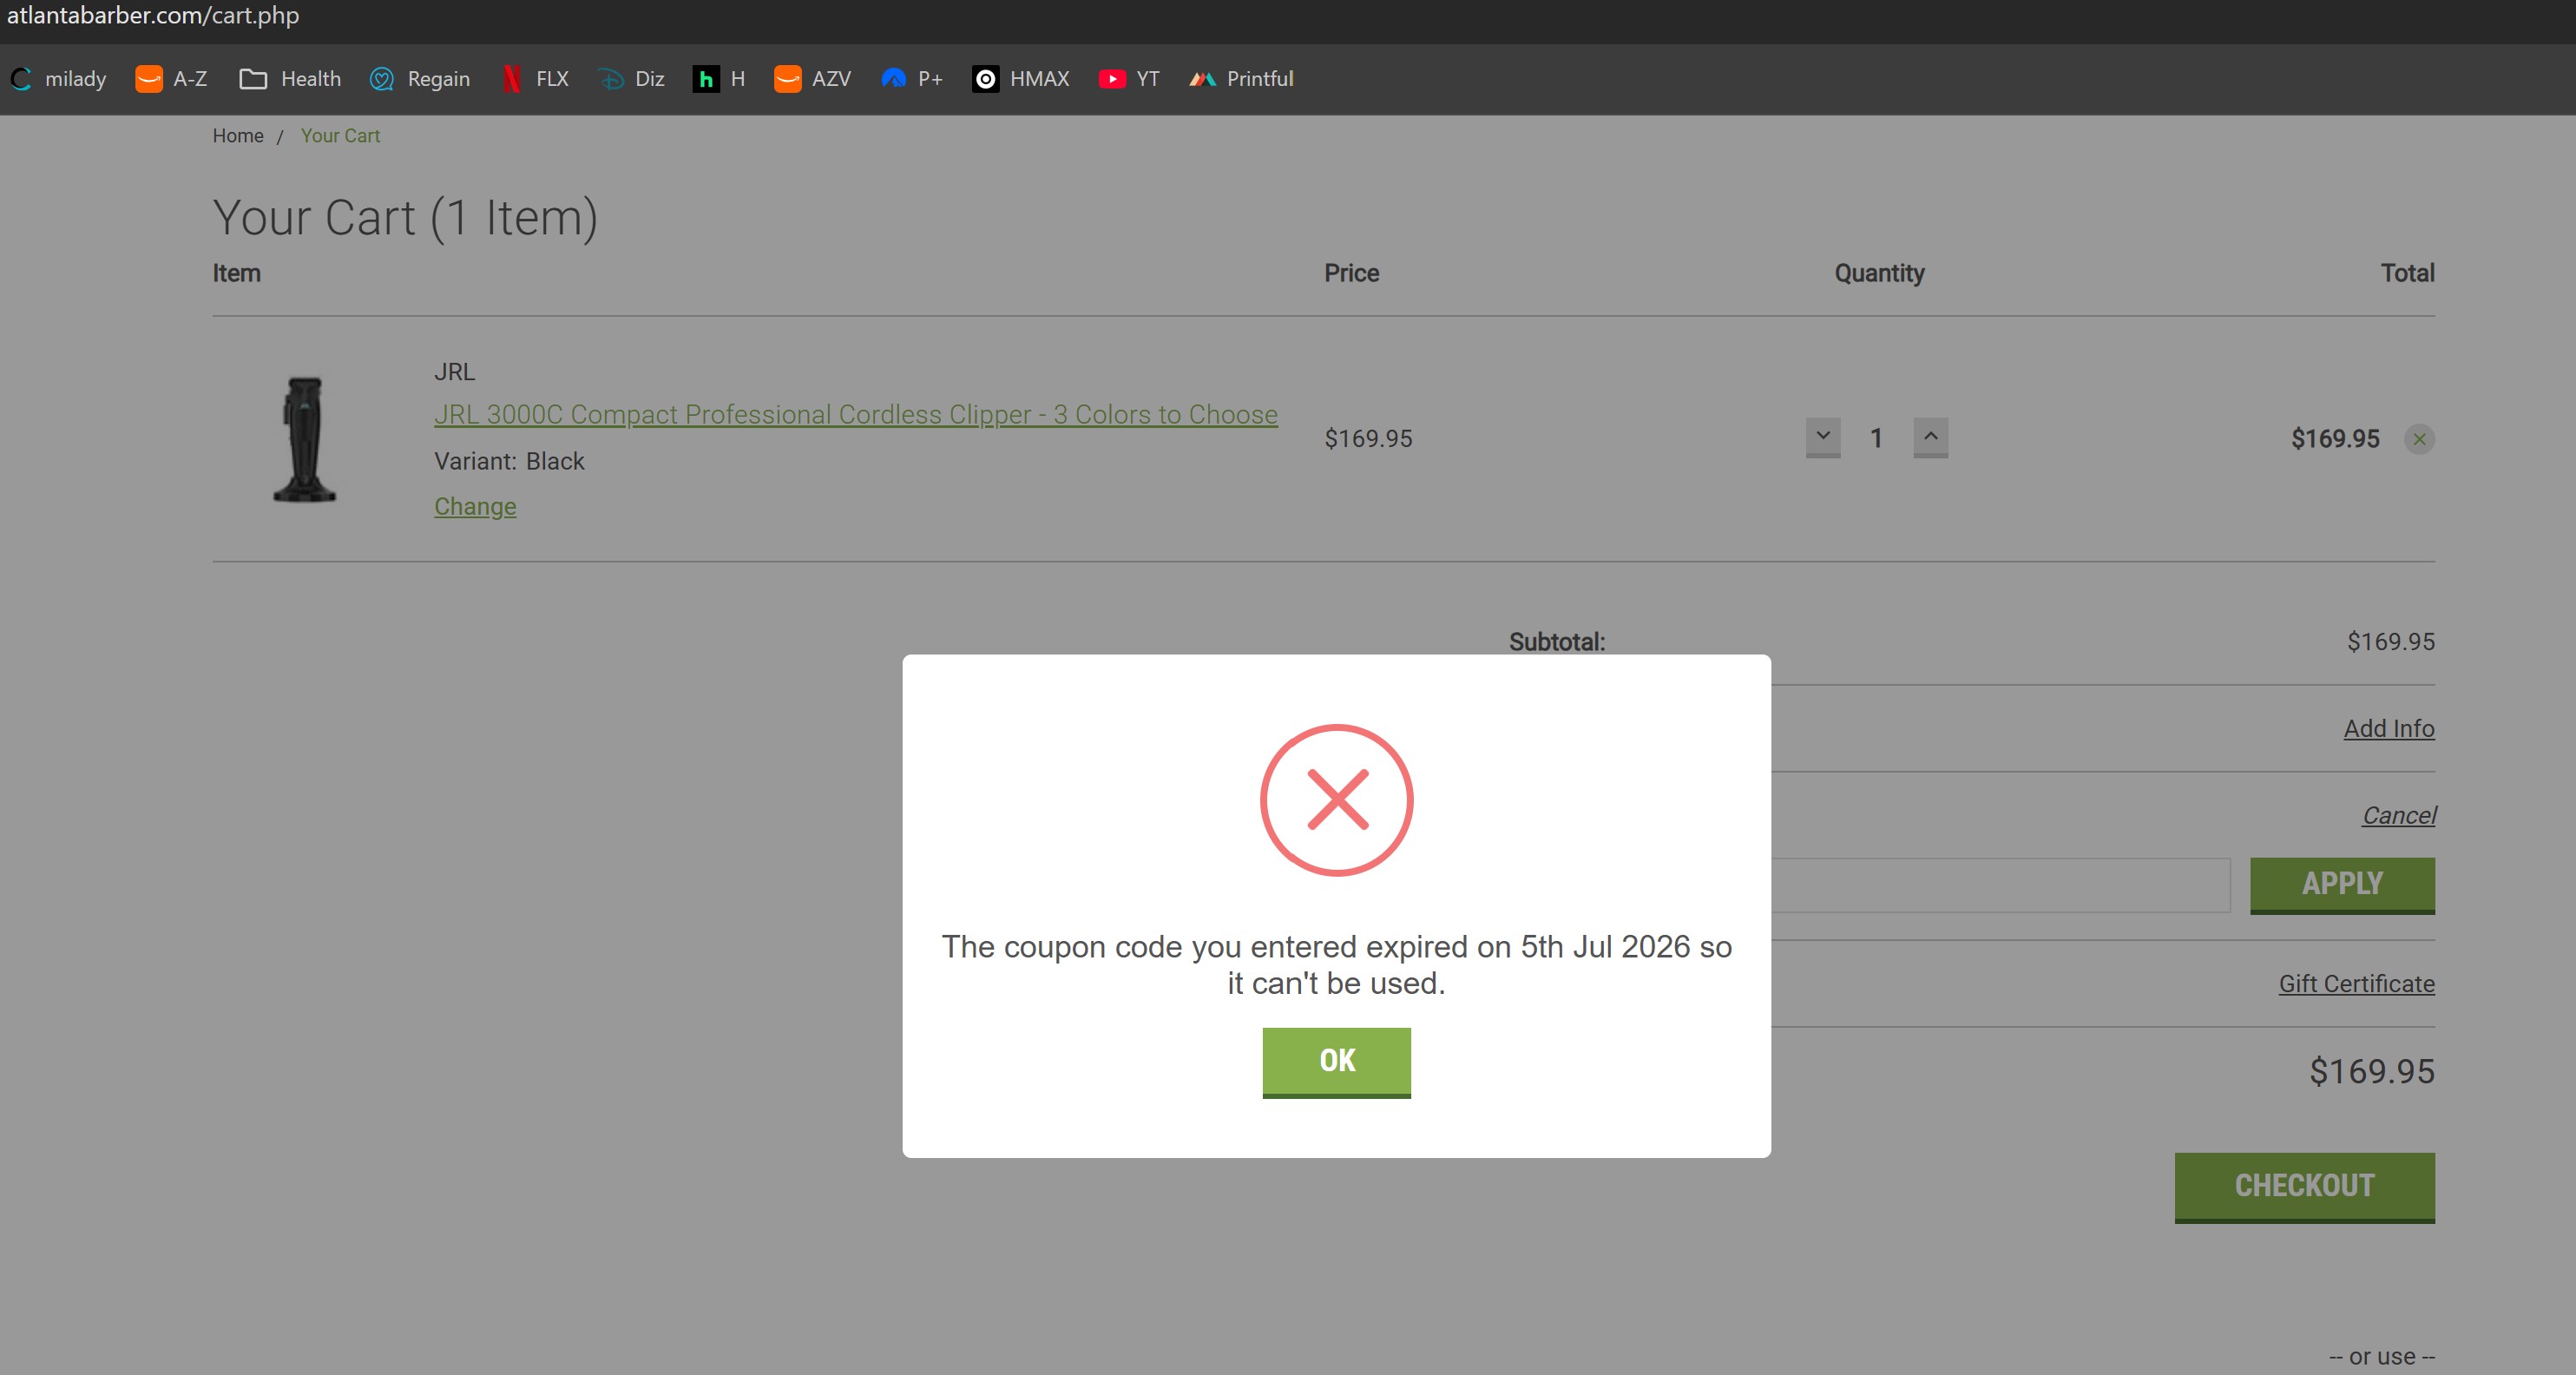The width and height of the screenshot is (2576, 1375).
Task: Increase the clipper quantity with up chevron
Action: pos(1930,437)
